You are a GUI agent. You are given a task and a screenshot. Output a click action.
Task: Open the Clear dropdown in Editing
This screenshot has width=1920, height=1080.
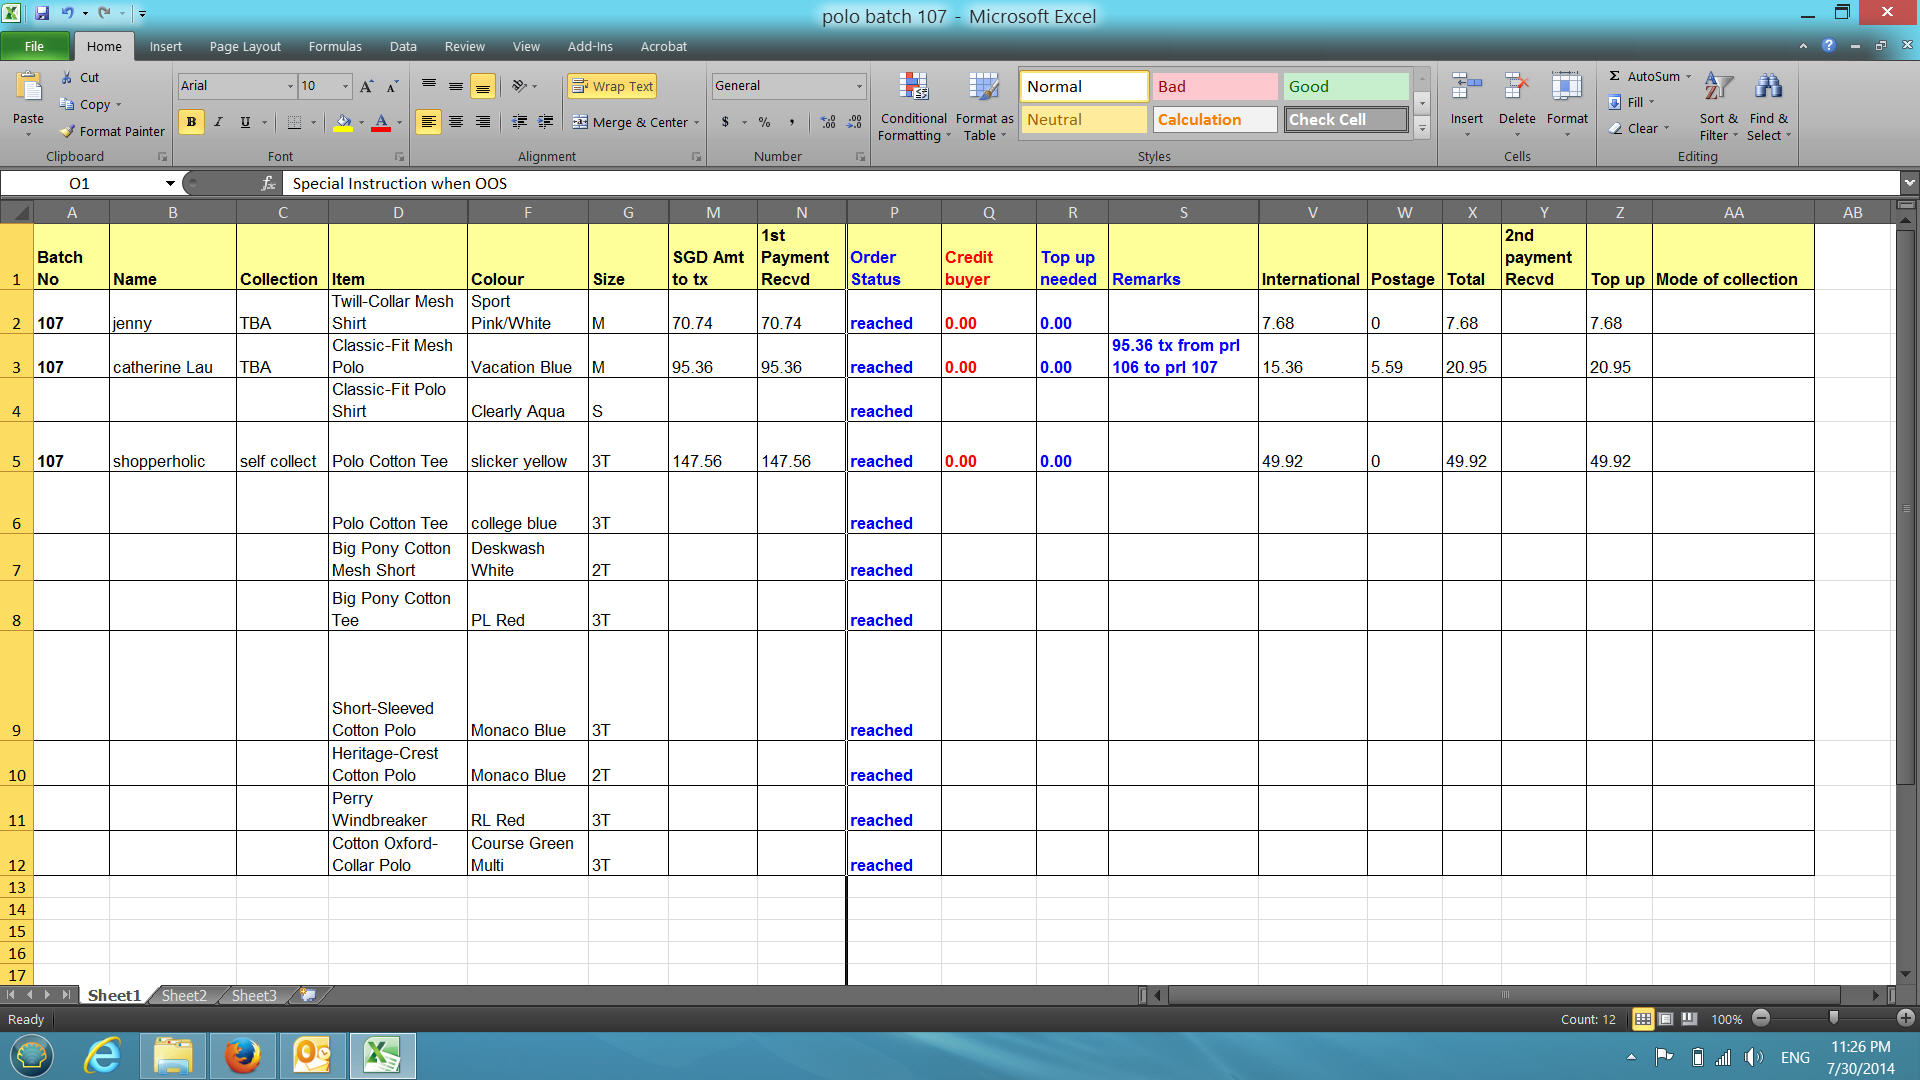[x=1639, y=128]
